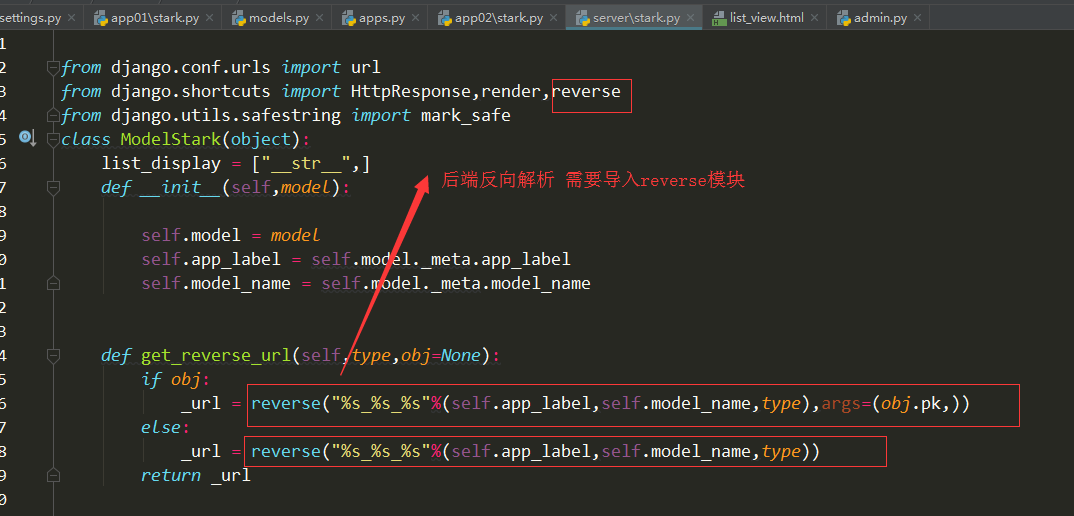Close the server\stark.py tab

[x=690, y=18]
